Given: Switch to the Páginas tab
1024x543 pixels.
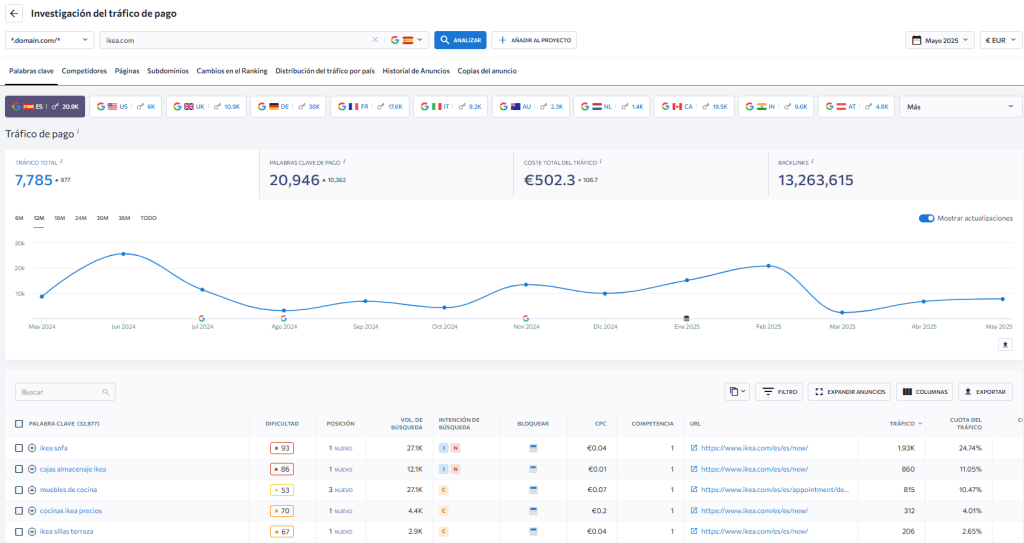Looking at the screenshot, I should (127, 71).
